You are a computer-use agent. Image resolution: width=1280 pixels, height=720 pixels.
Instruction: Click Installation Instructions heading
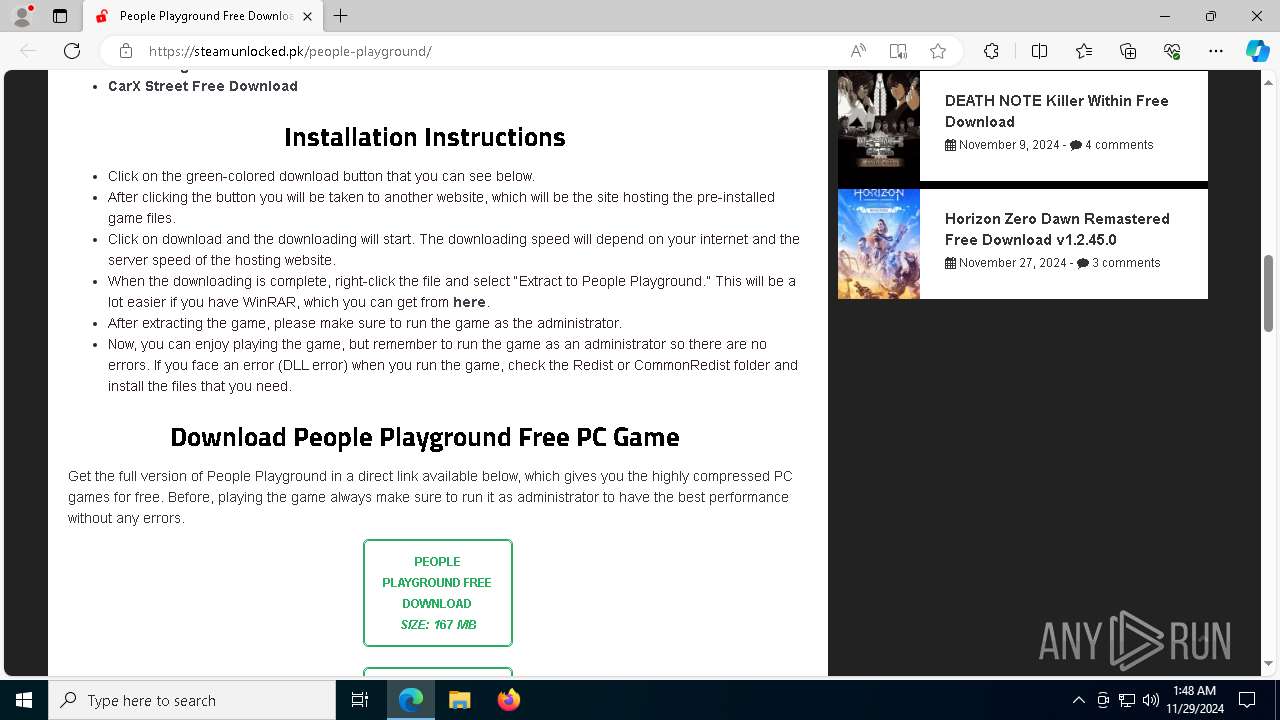pyautogui.click(x=425, y=137)
